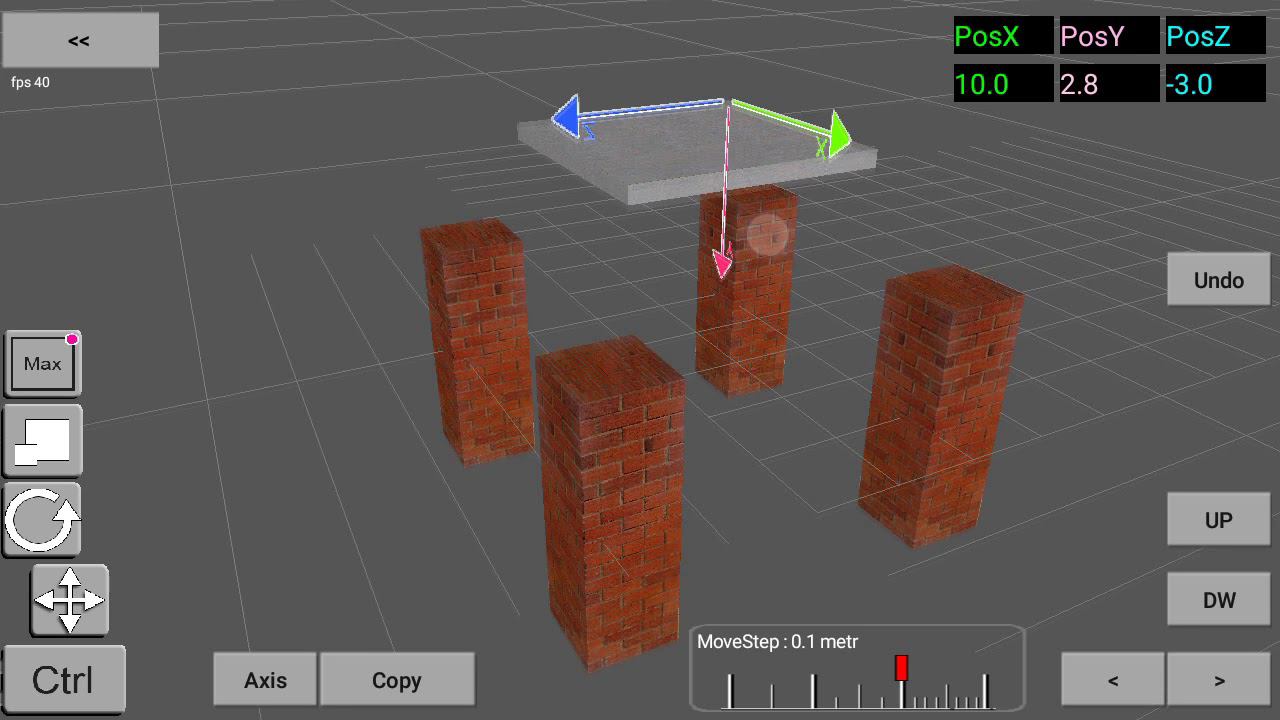Select the left brick pillar

[x=477, y=340]
